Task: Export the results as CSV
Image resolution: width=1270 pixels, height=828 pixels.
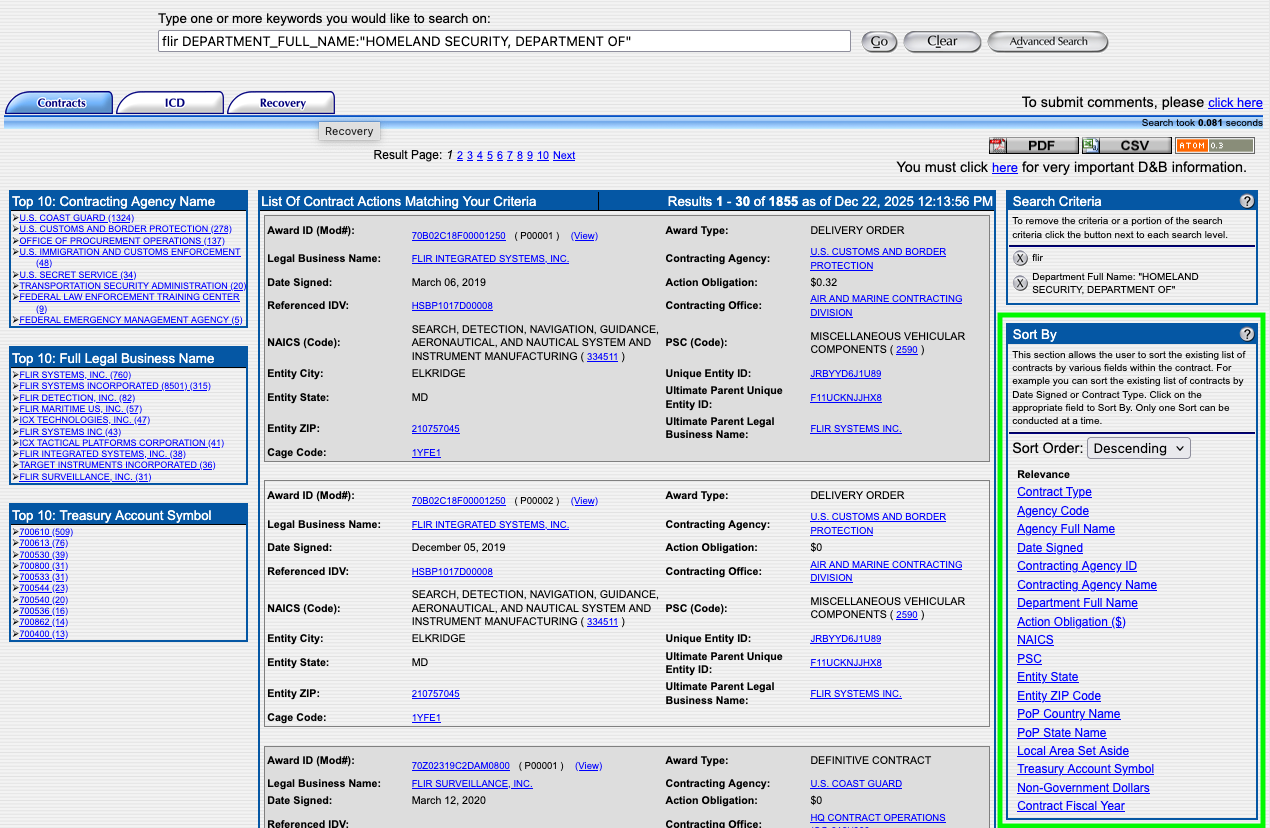Action: pyautogui.click(x=1126, y=144)
